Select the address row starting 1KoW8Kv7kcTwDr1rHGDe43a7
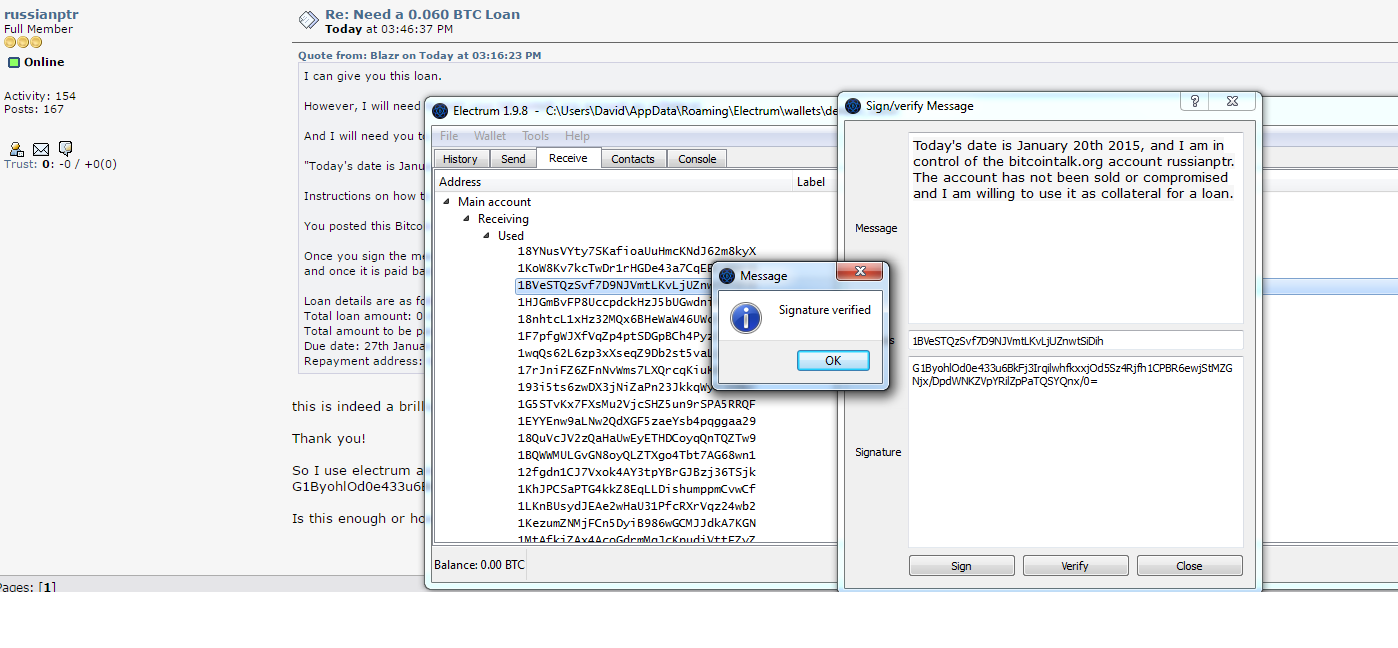Viewport: 1398px width, 648px height. pyautogui.click(x=613, y=268)
